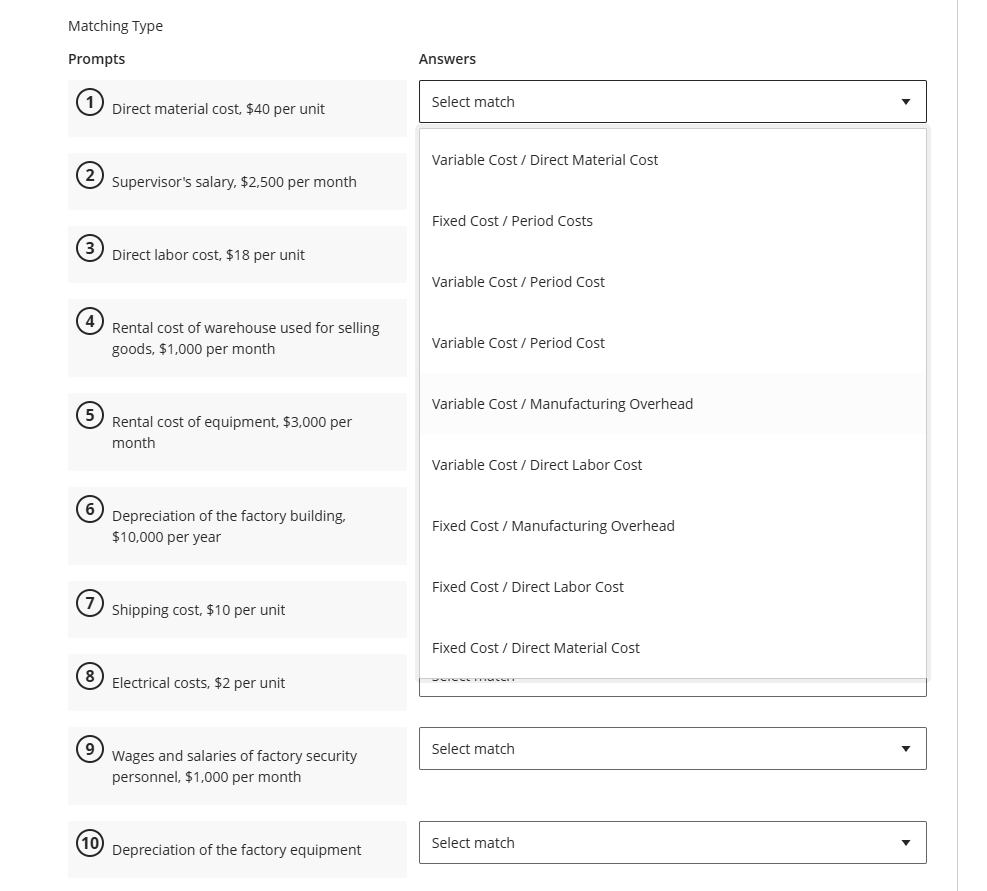This screenshot has width=987, height=891.
Task: Select Fixed Cost / Period Costs option
Action: (x=512, y=220)
